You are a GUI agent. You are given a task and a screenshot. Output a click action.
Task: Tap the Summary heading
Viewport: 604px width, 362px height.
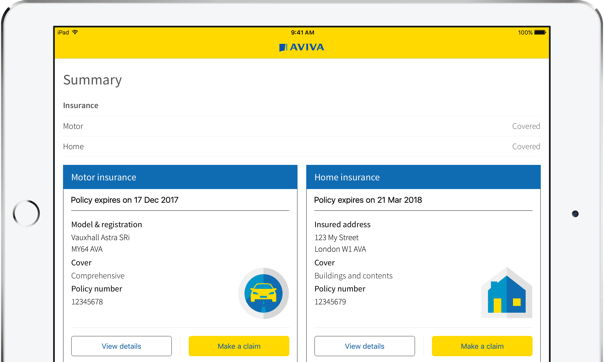click(x=92, y=80)
